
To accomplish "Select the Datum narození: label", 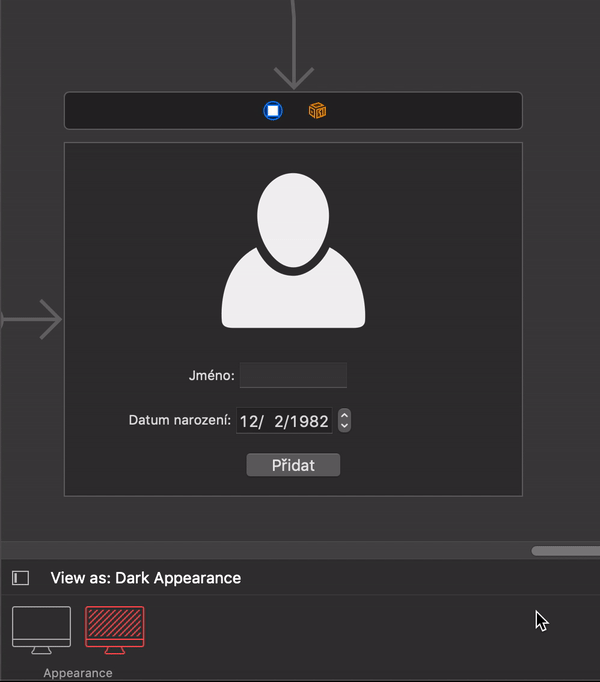I will [x=180, y=420].
